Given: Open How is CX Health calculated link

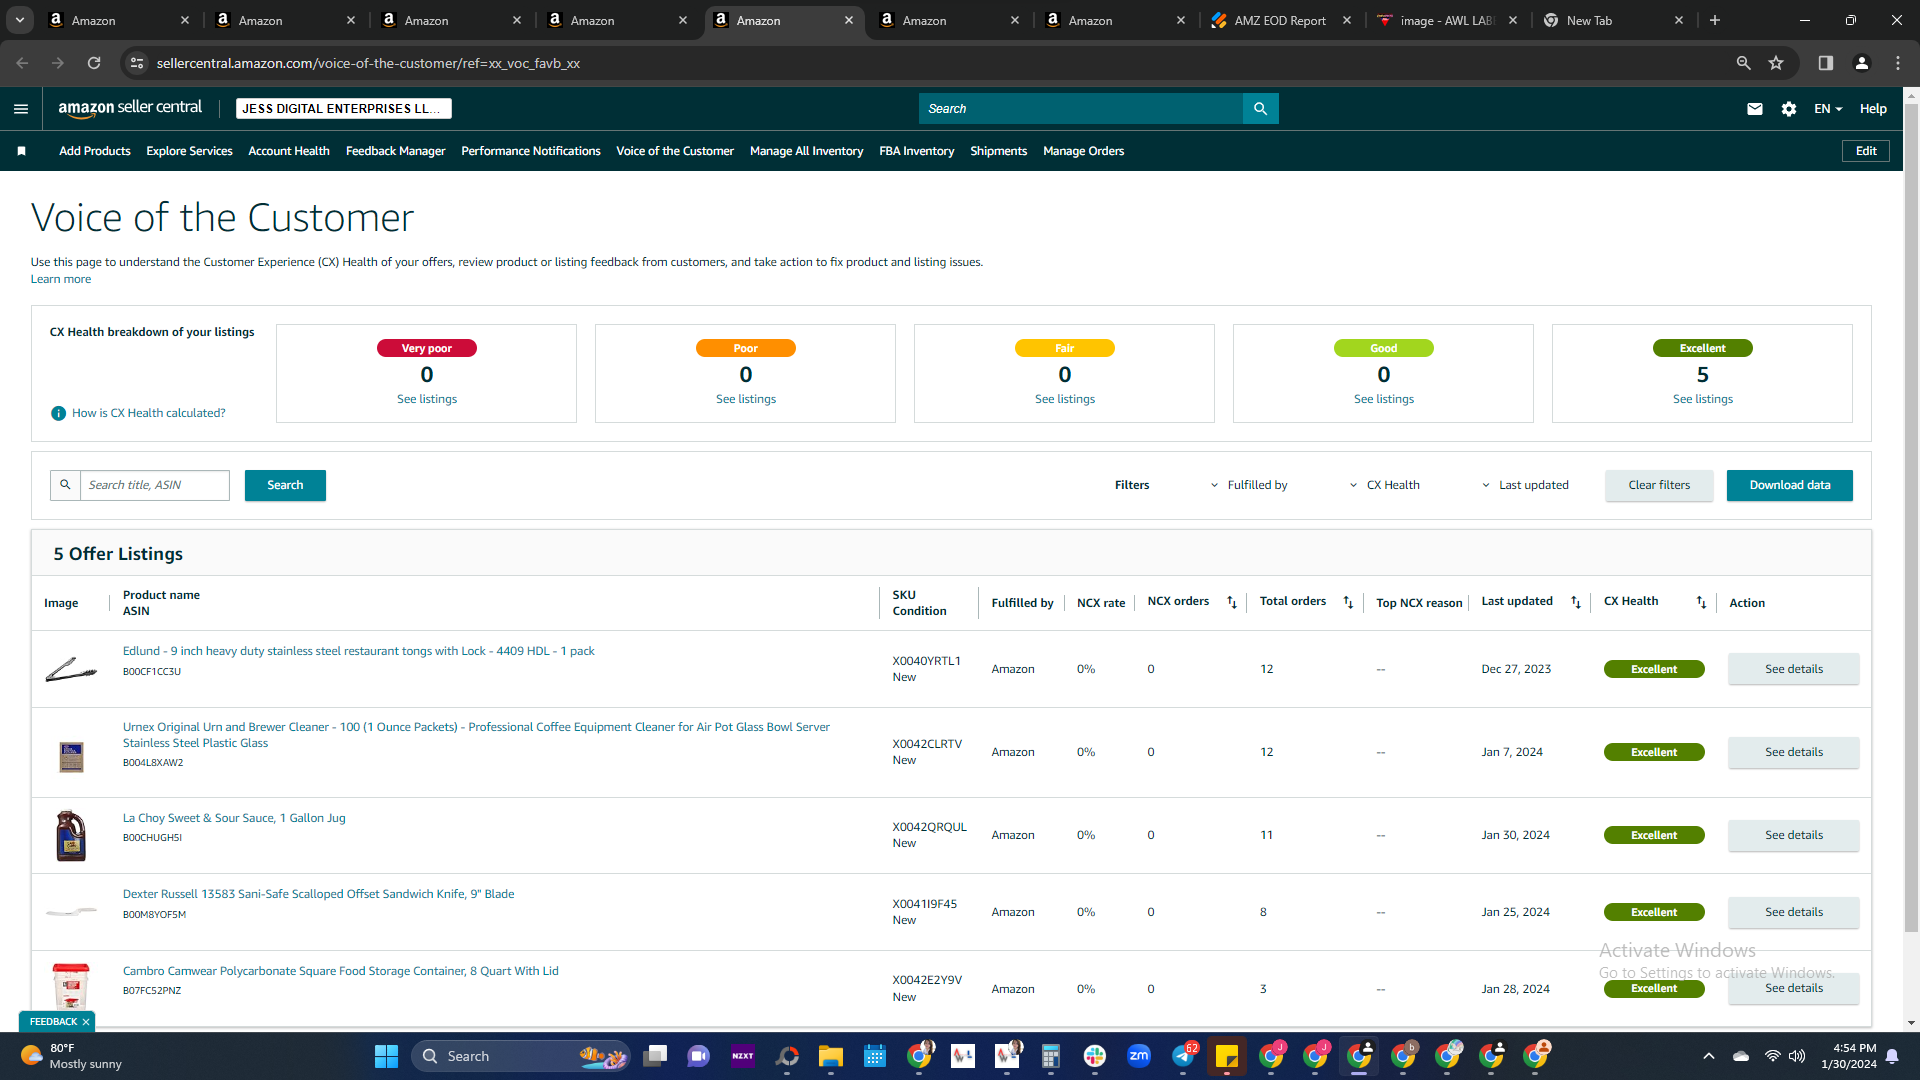Looking at the screenshot, I should (x=149, y=413).
